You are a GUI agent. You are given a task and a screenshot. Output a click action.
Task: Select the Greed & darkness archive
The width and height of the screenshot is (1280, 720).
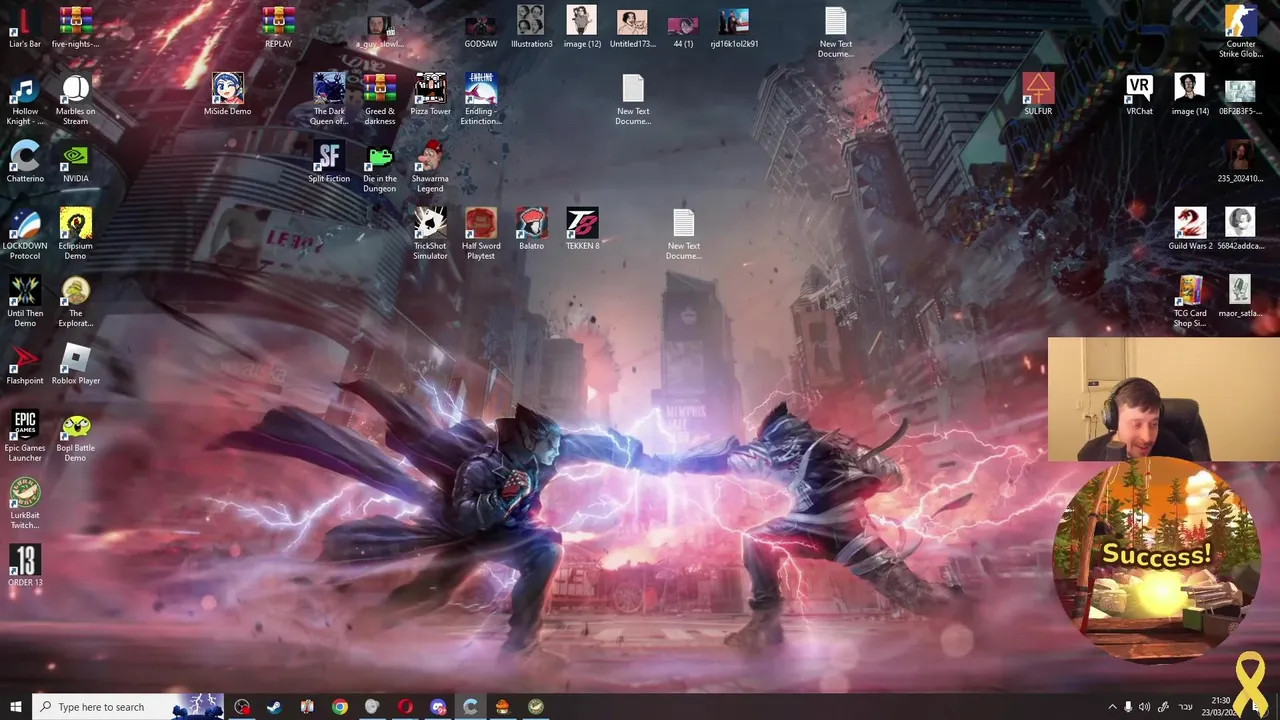380,99
